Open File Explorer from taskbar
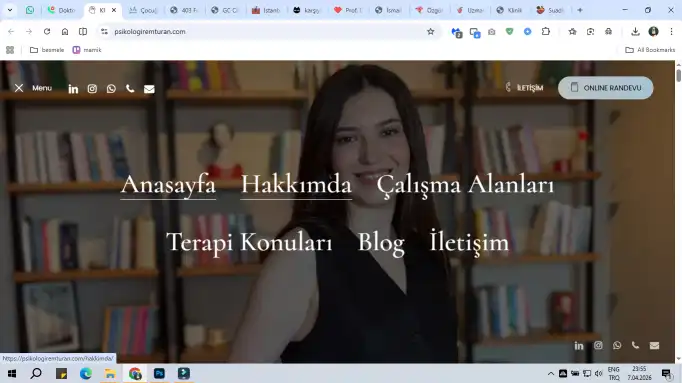 [110, 373]
